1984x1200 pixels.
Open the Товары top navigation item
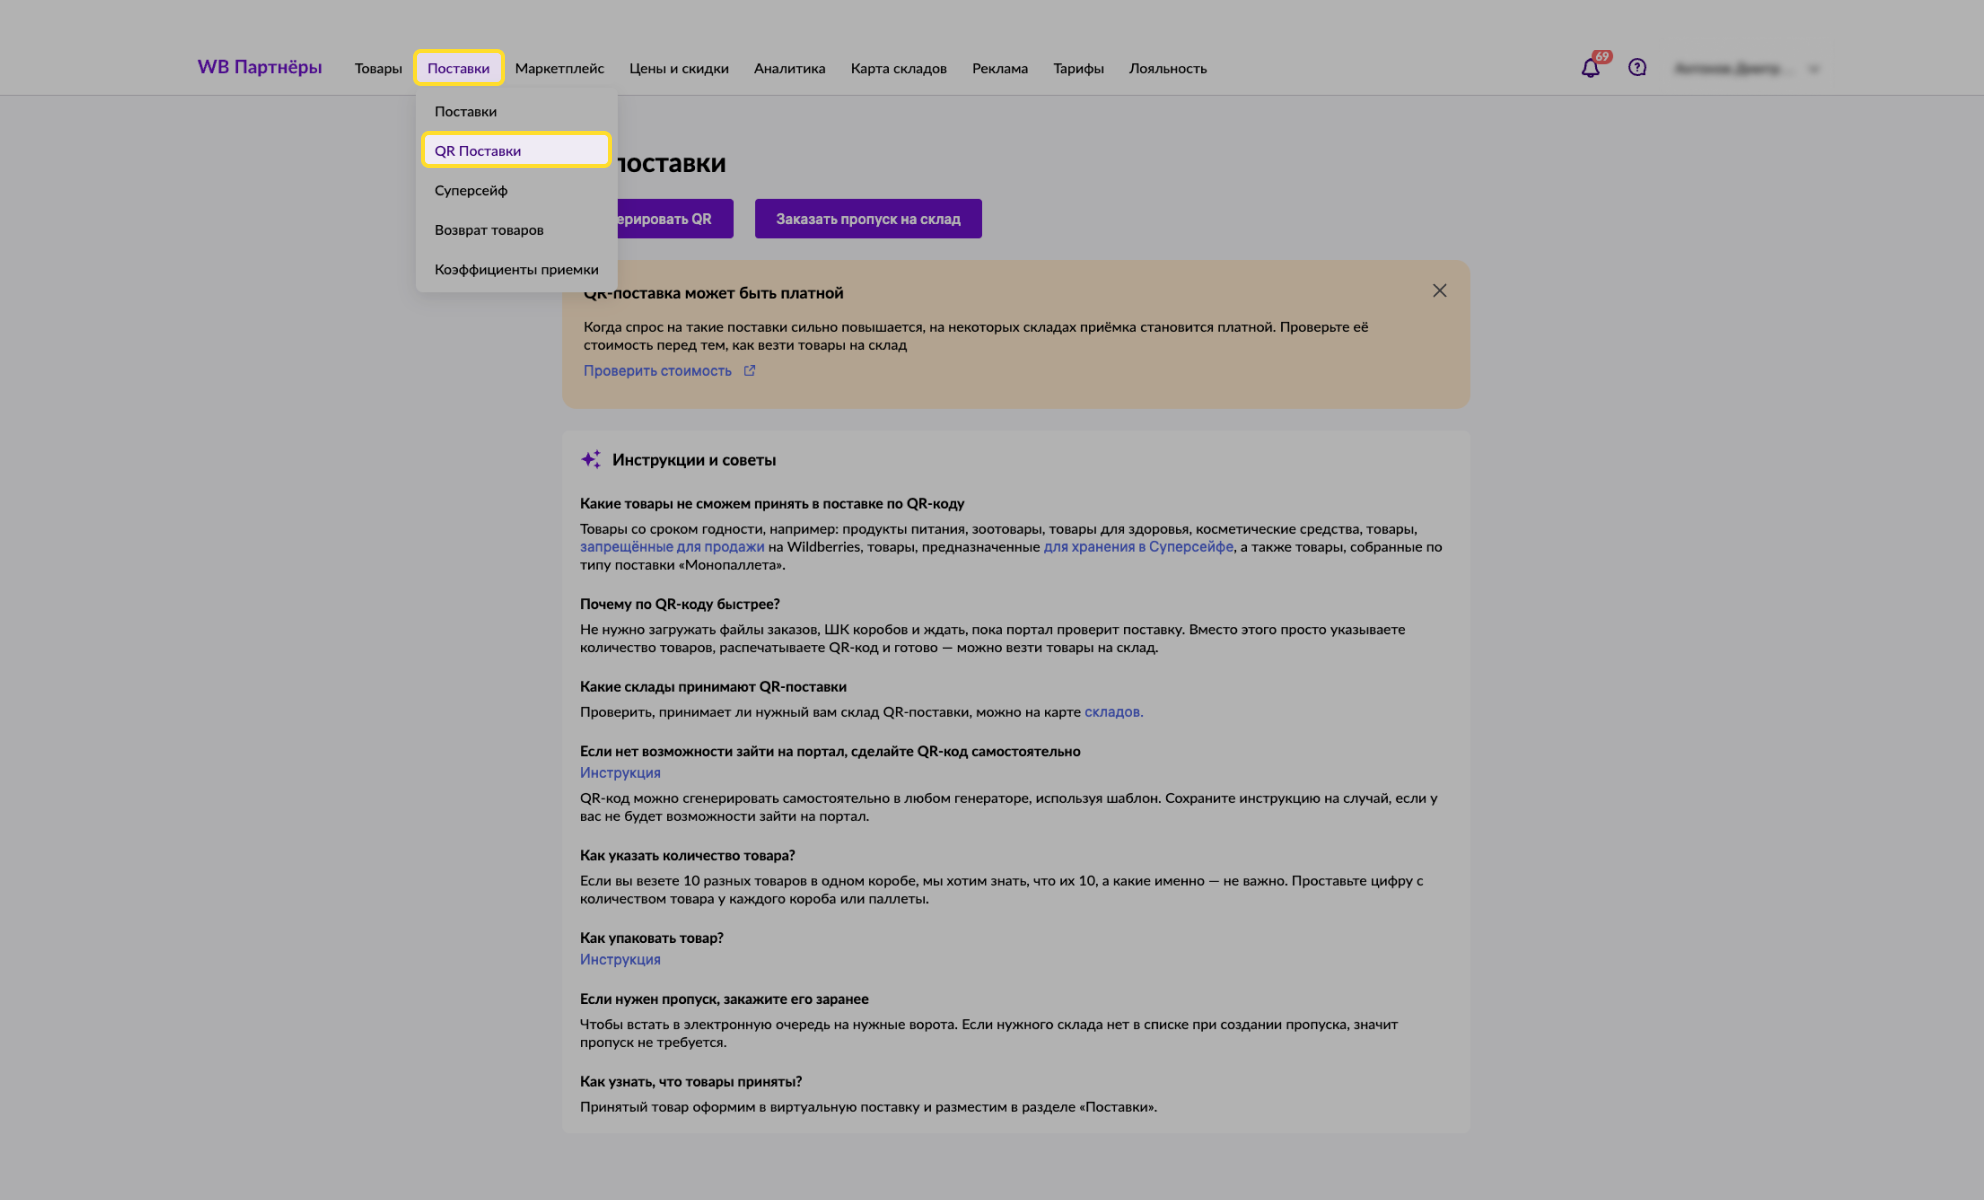coord(378,69)
